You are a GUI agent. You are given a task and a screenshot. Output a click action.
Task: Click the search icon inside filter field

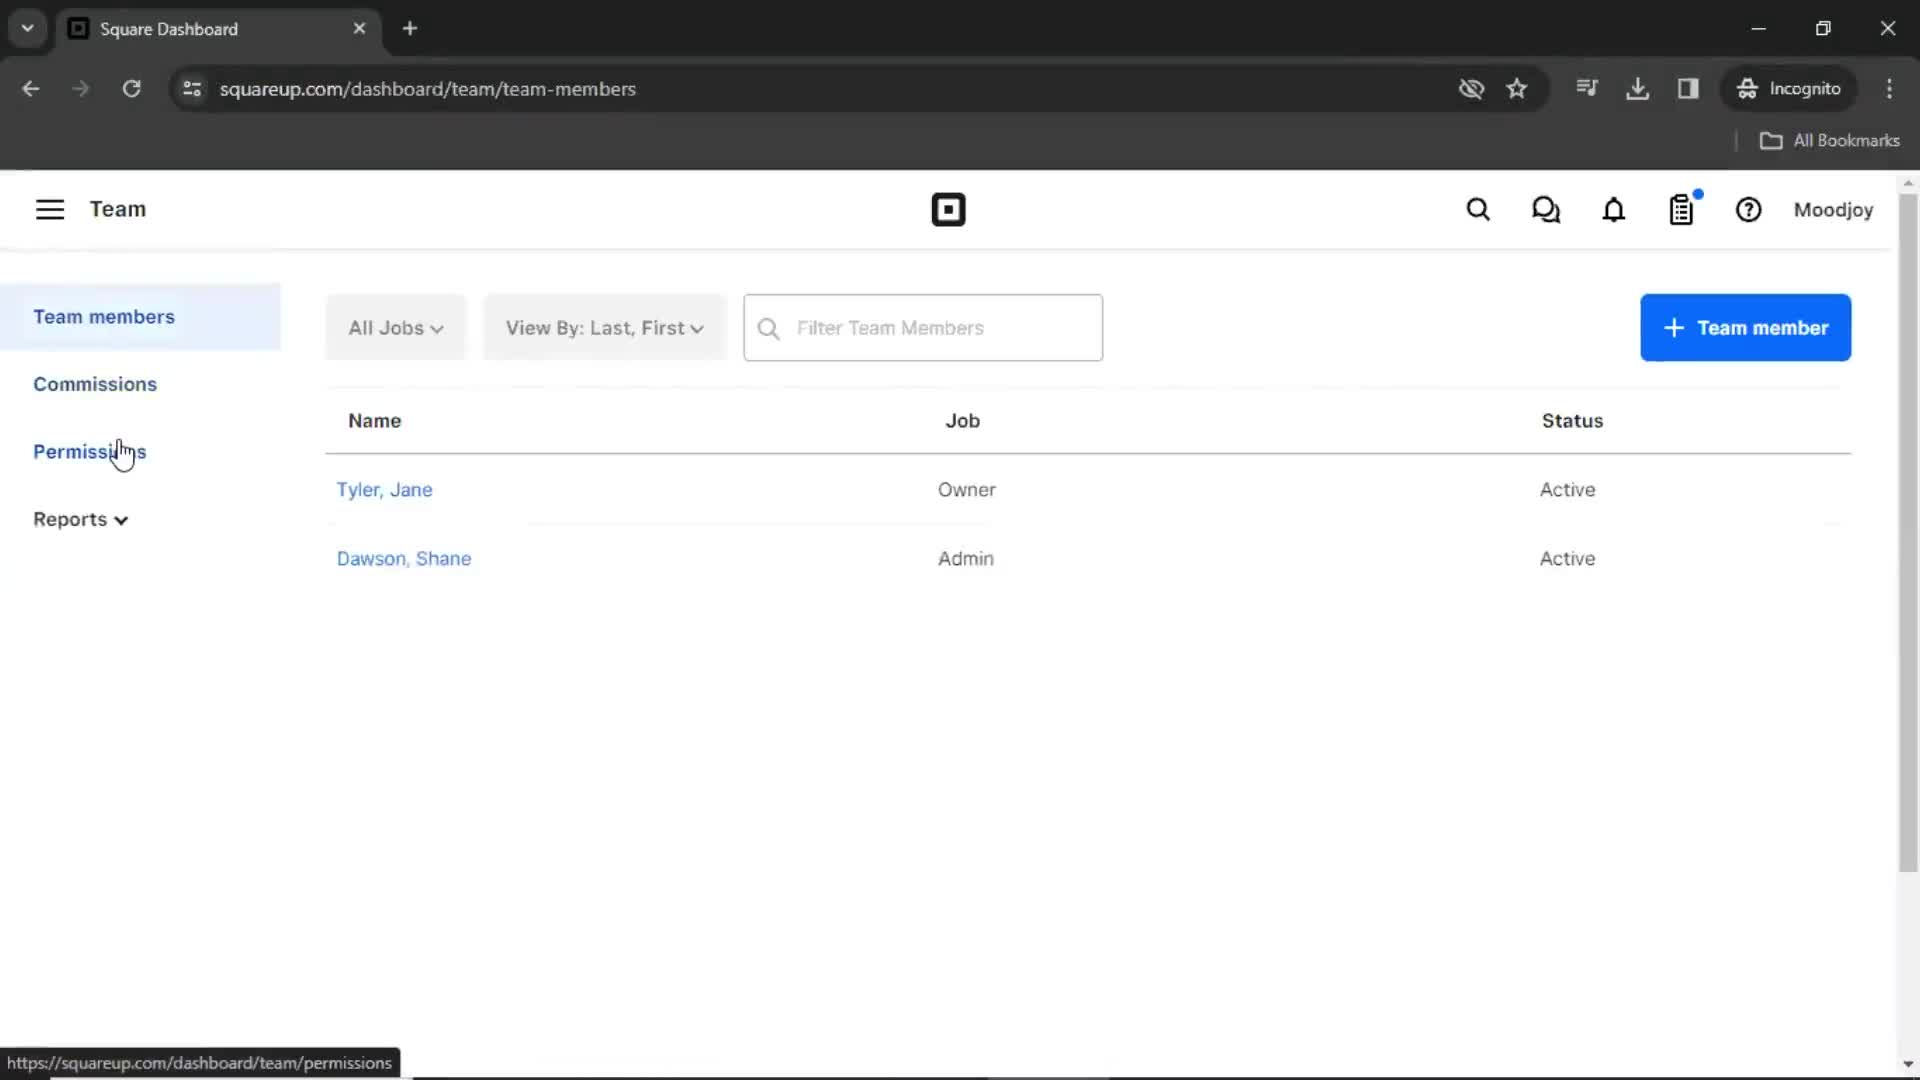[768, 328]
